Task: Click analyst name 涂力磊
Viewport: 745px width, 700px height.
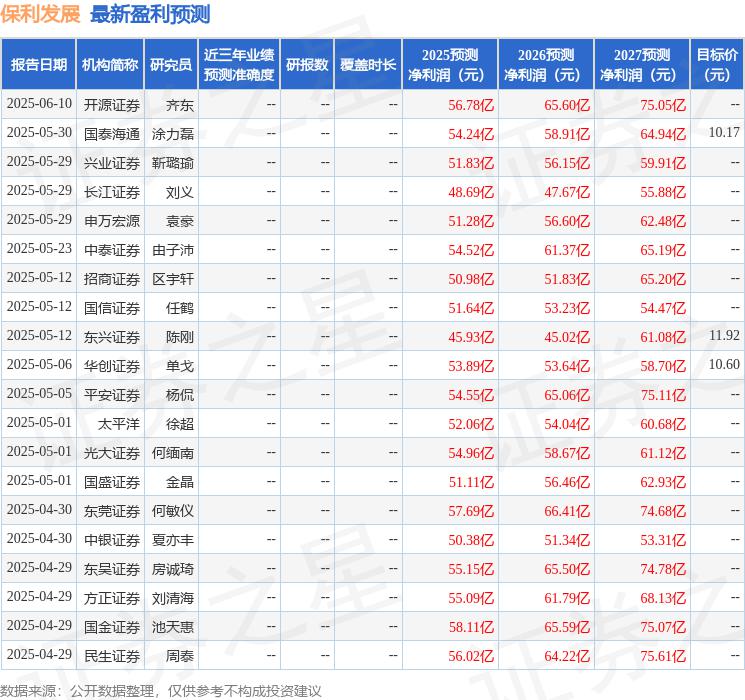Action: (x=173, y=134)
